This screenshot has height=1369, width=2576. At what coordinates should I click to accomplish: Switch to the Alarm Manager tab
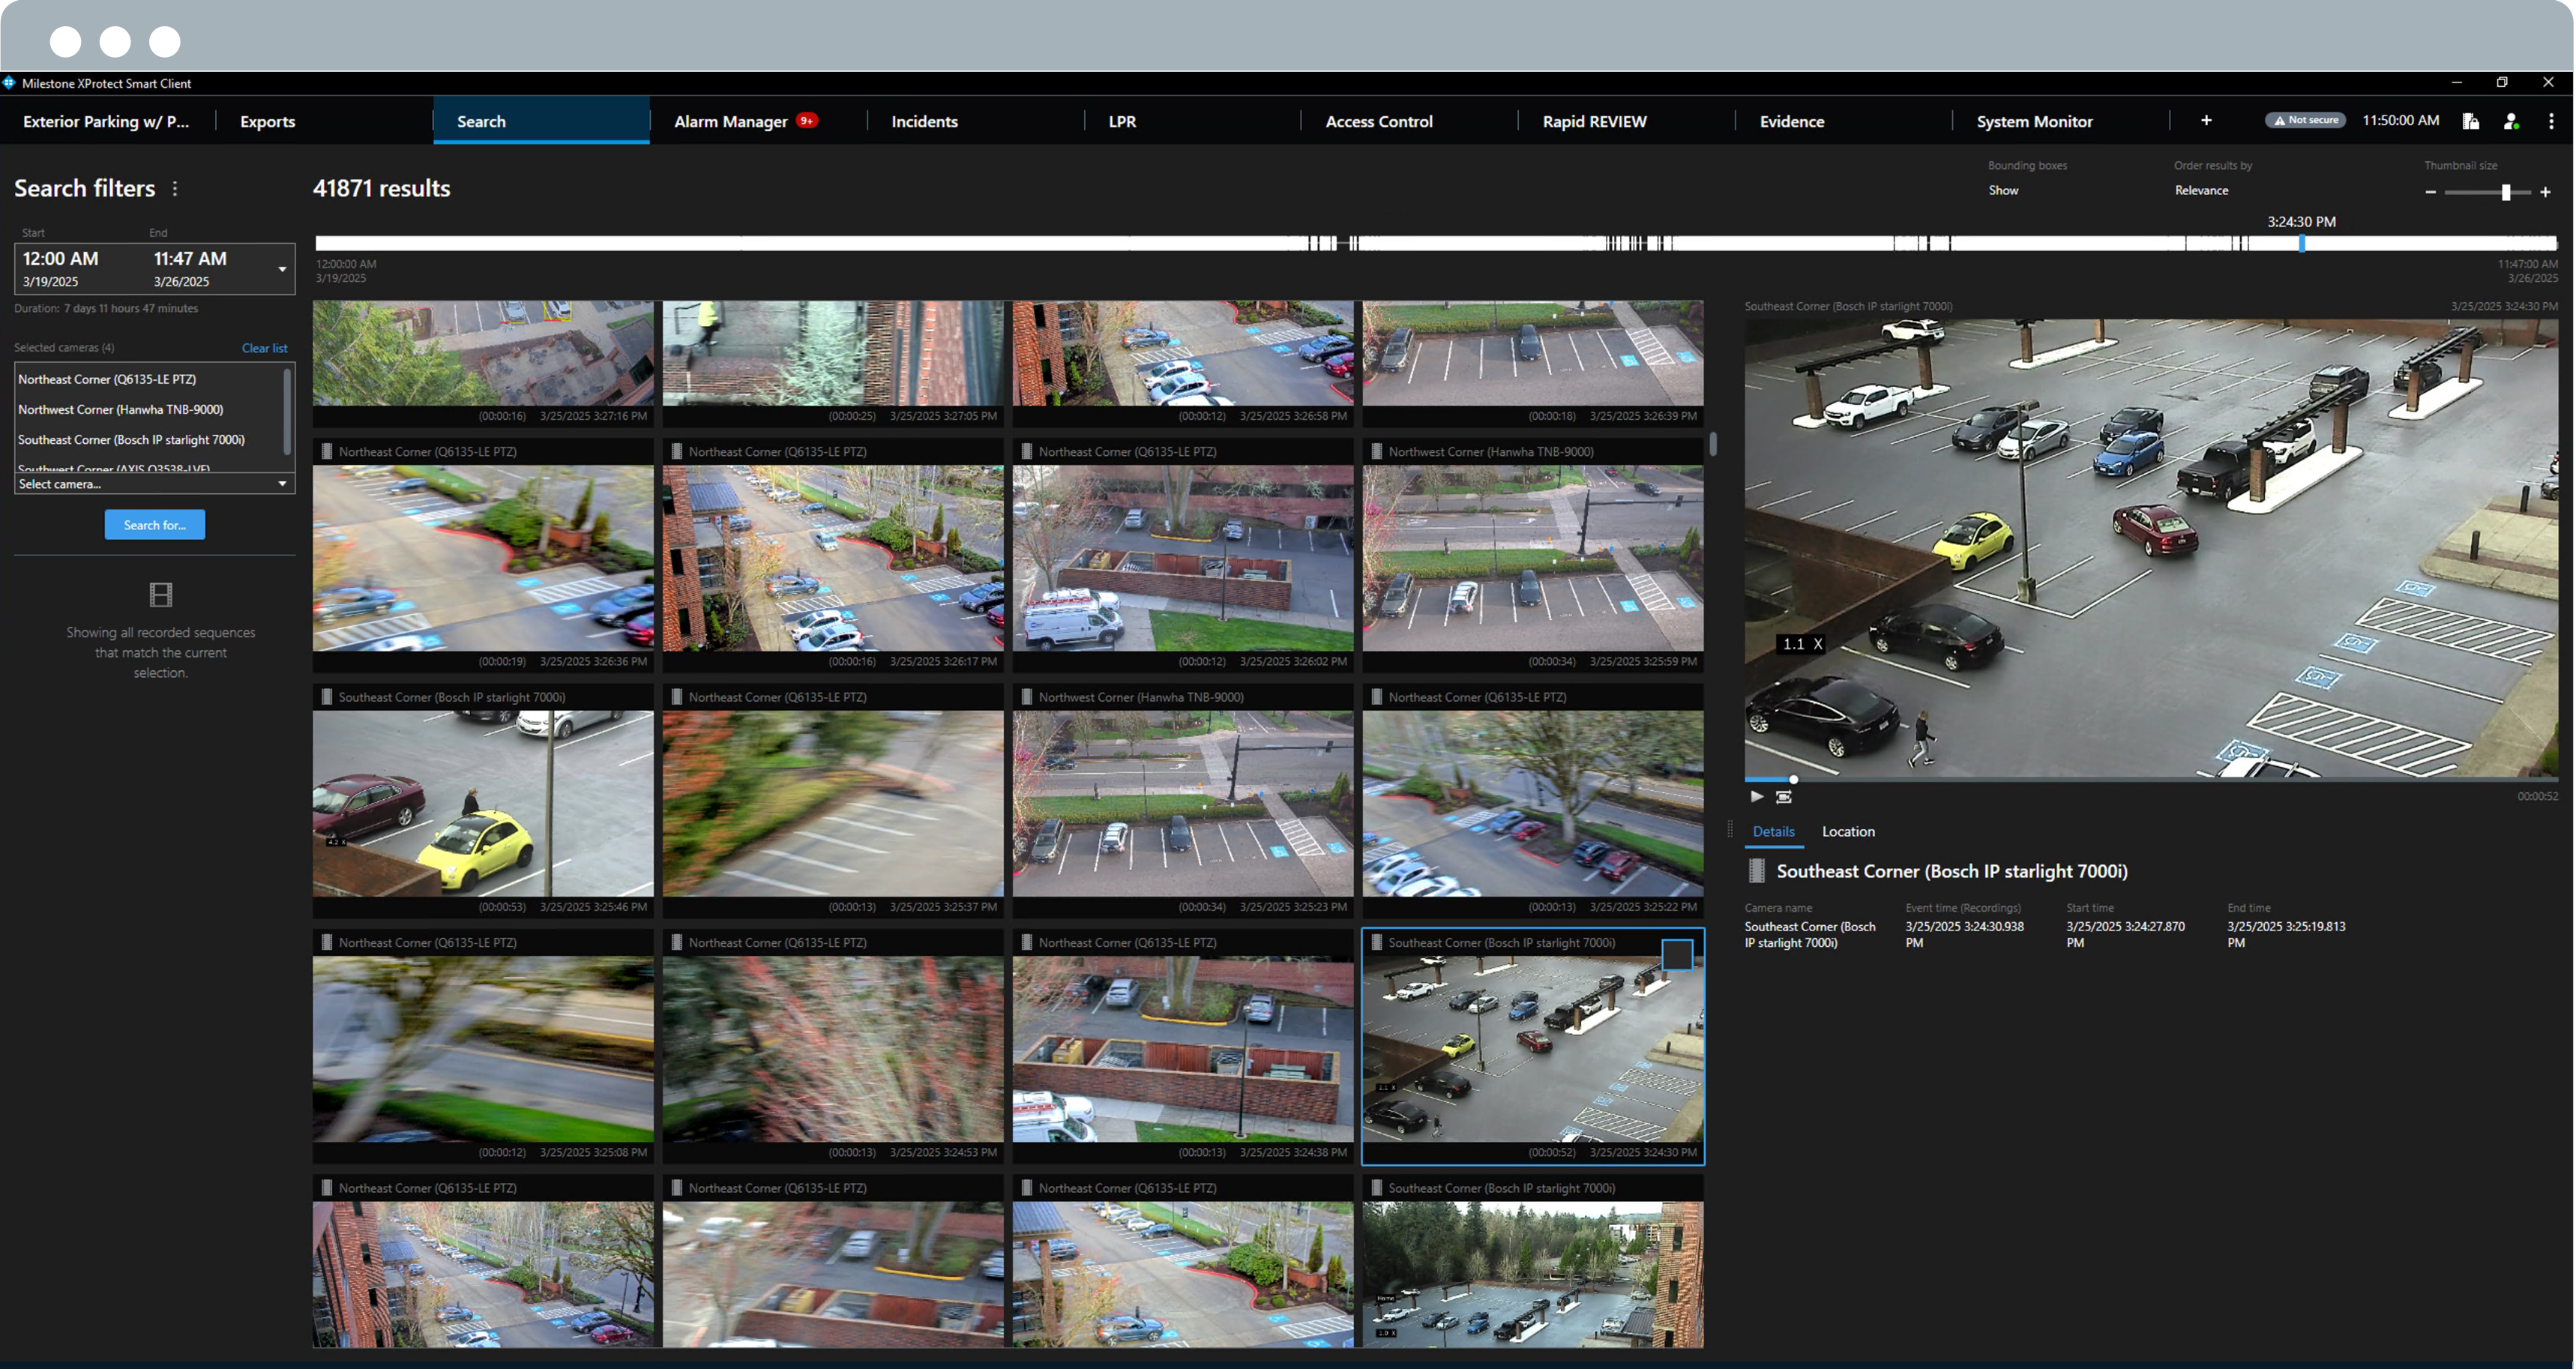point(731,121)
